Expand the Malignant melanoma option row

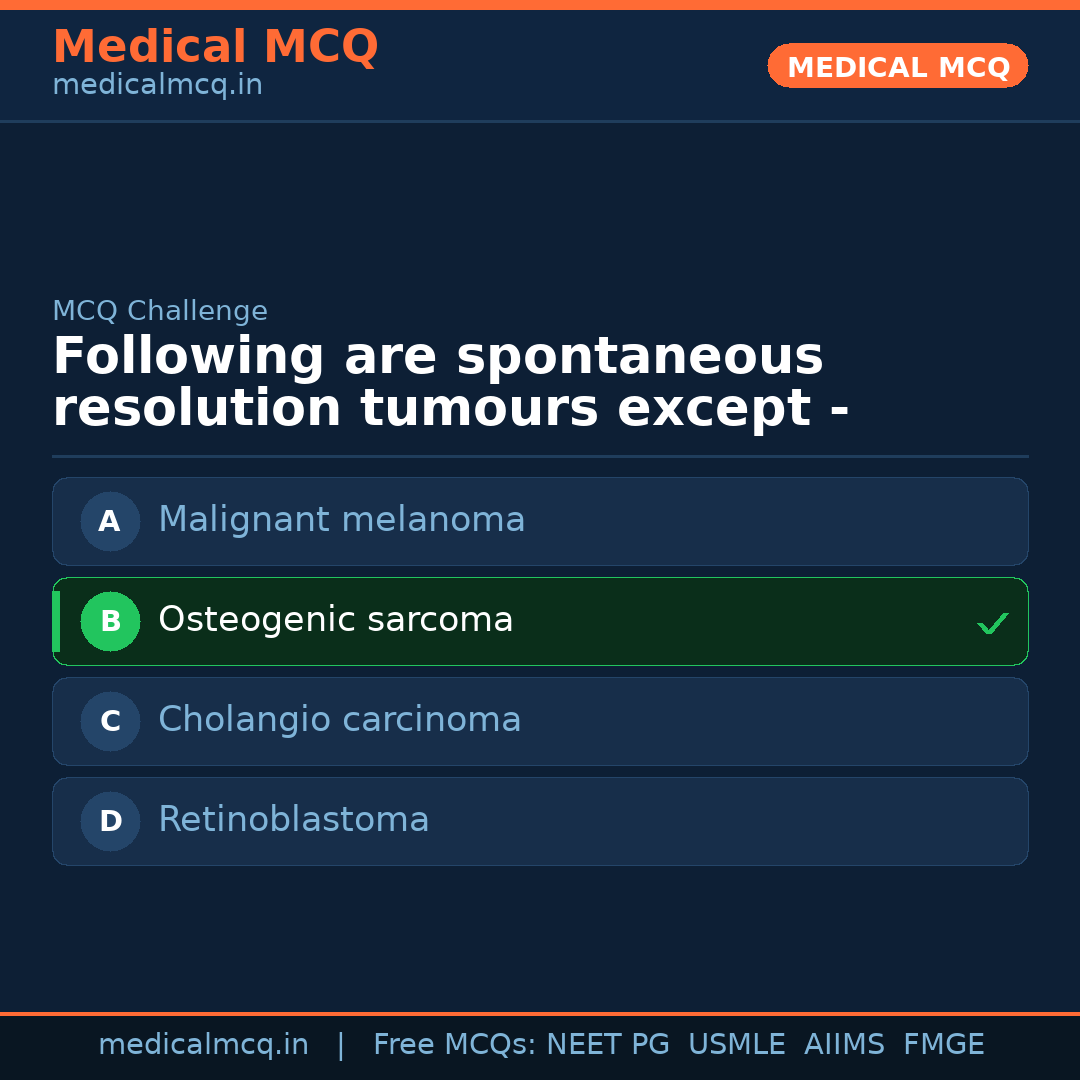pos(540,521)
